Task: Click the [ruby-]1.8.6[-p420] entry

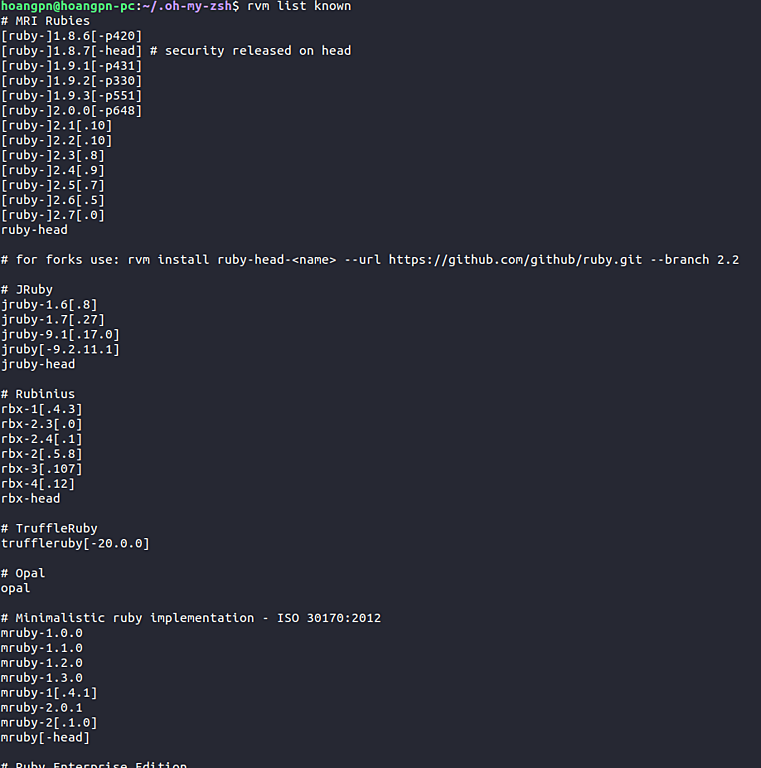Action: (71, 36)
